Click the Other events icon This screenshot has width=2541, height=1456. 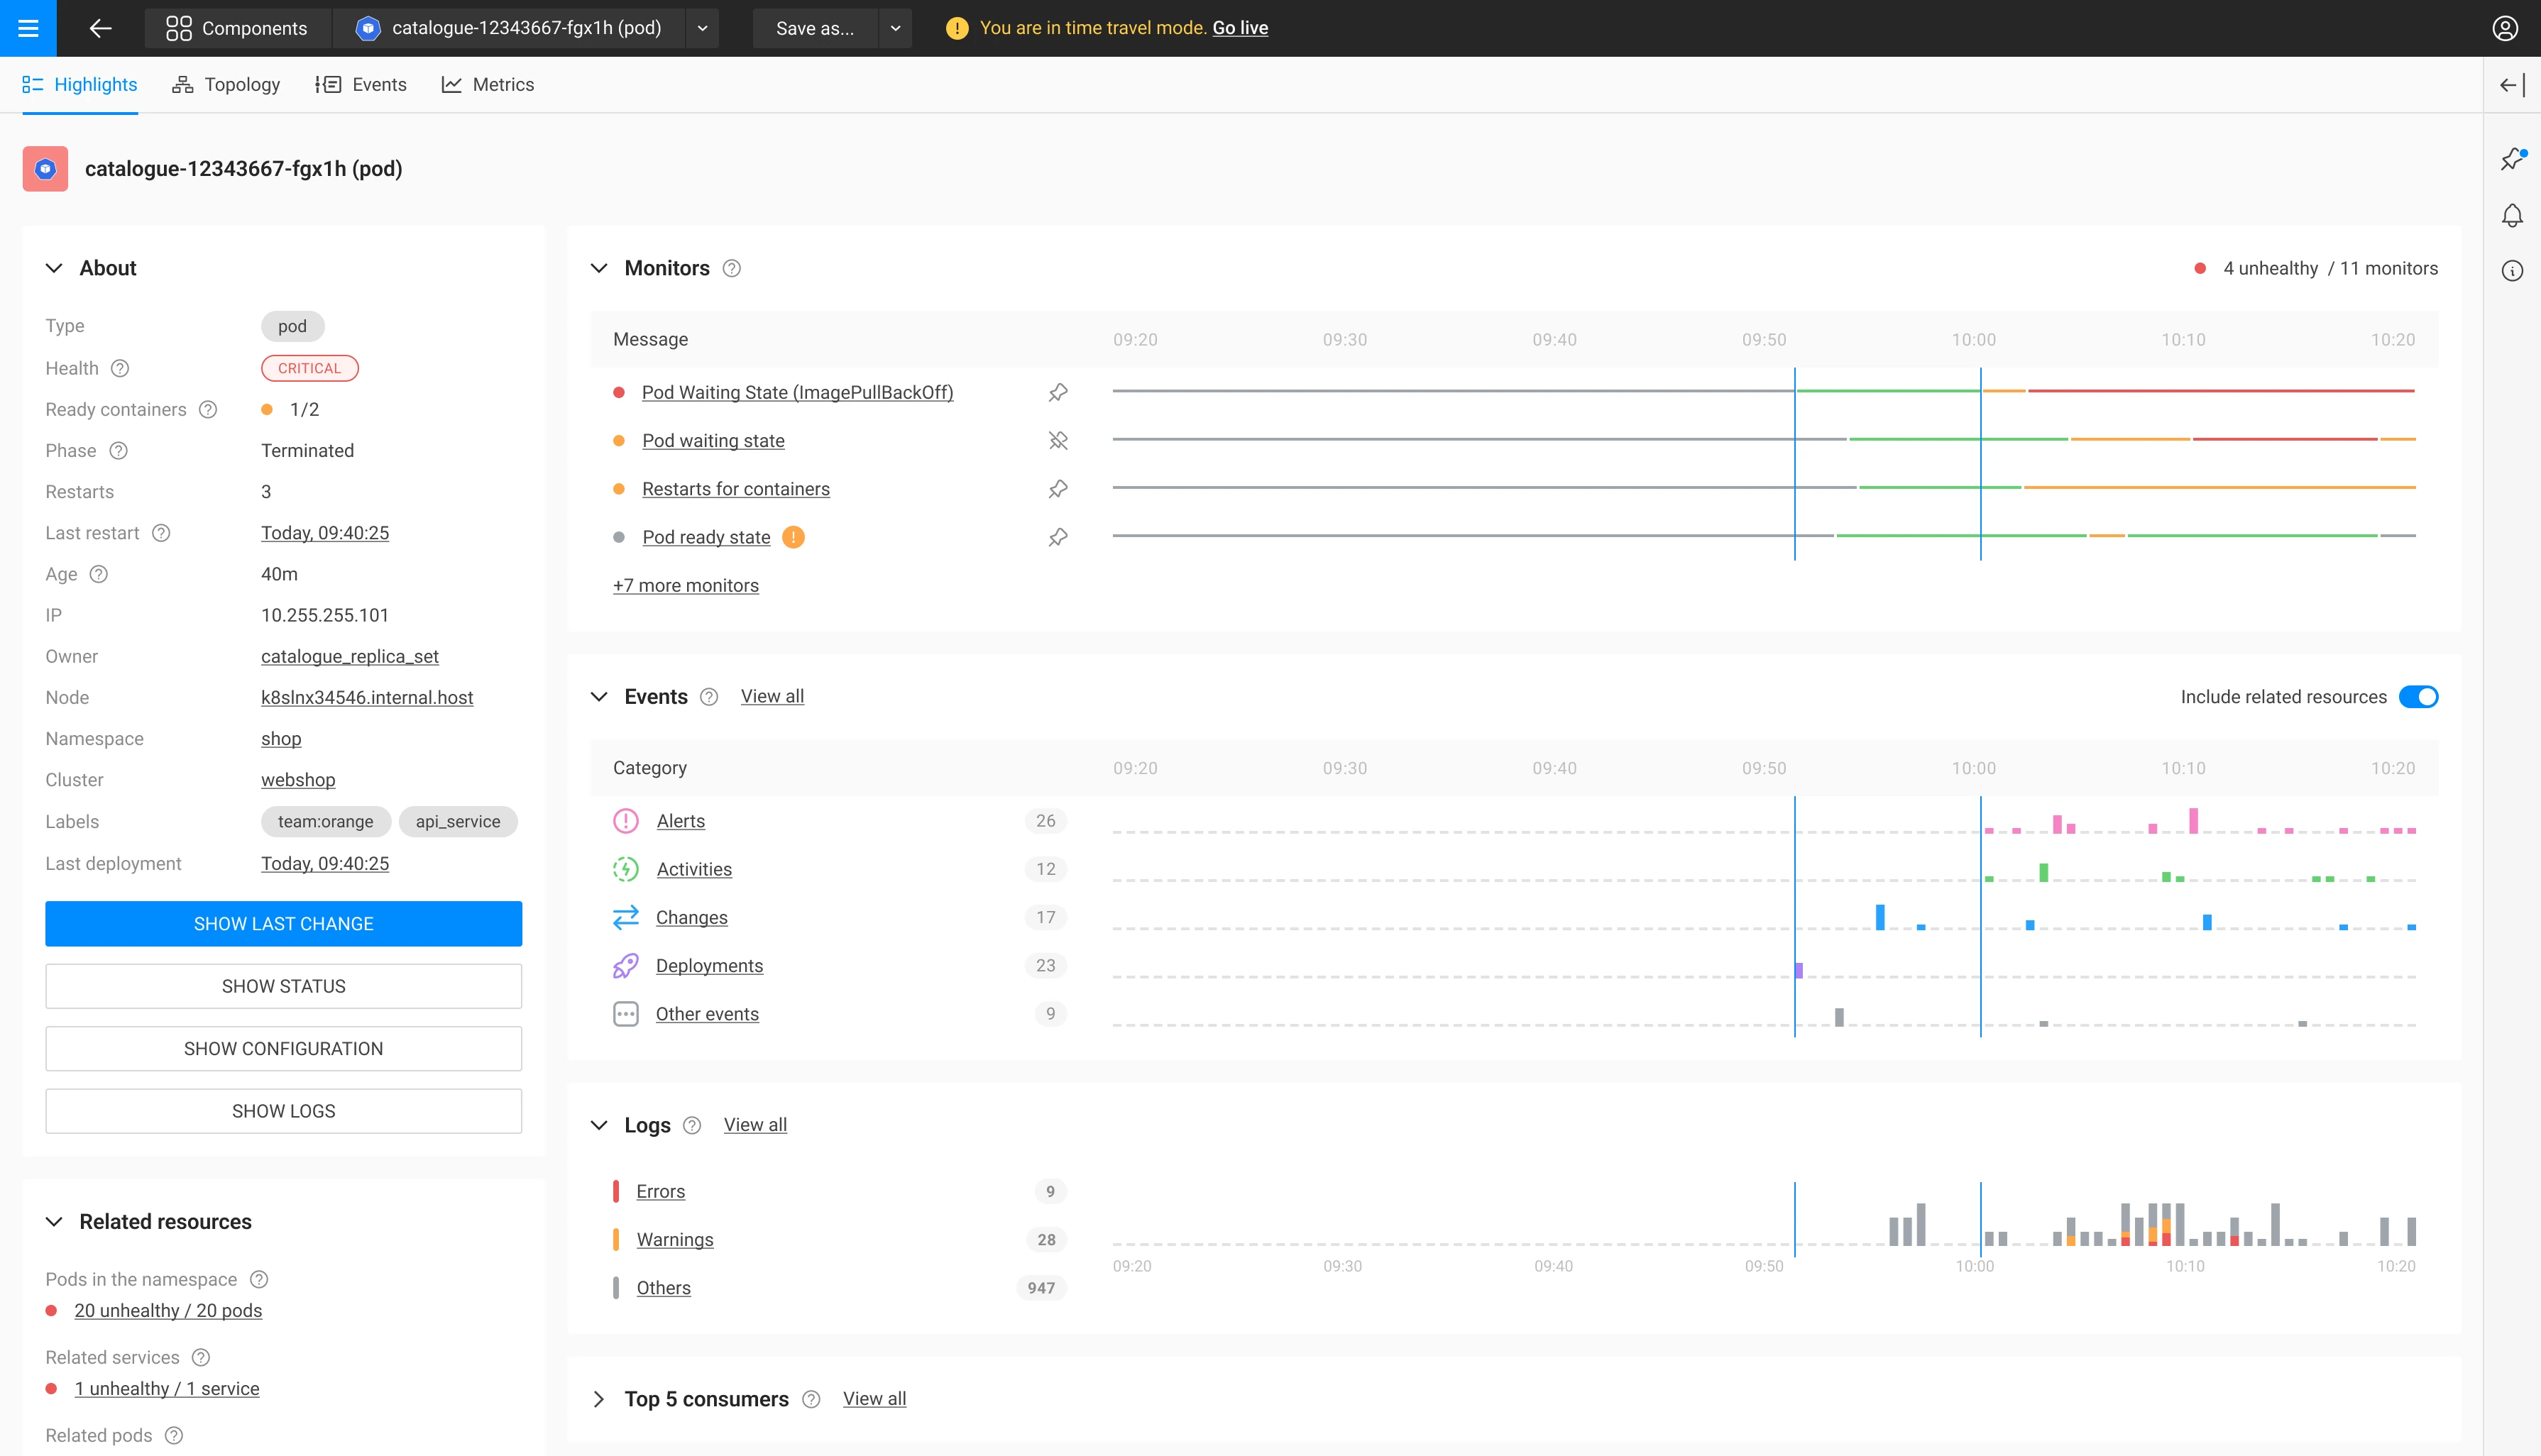tap(626, 1014)
